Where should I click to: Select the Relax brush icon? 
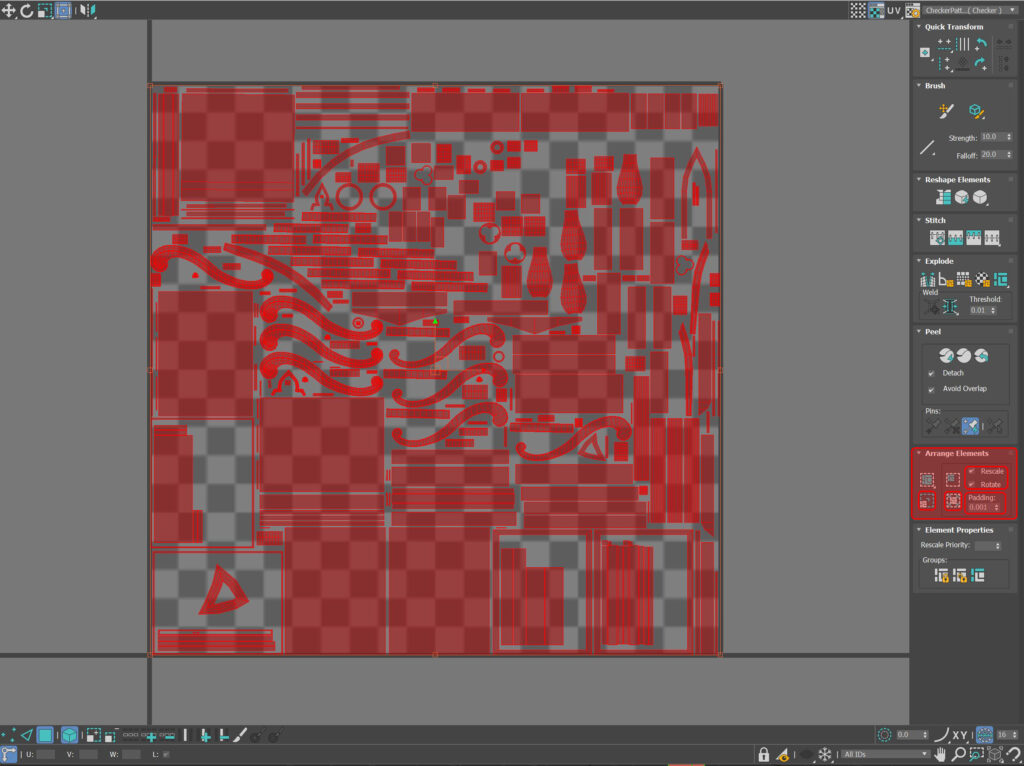point(976,111)
